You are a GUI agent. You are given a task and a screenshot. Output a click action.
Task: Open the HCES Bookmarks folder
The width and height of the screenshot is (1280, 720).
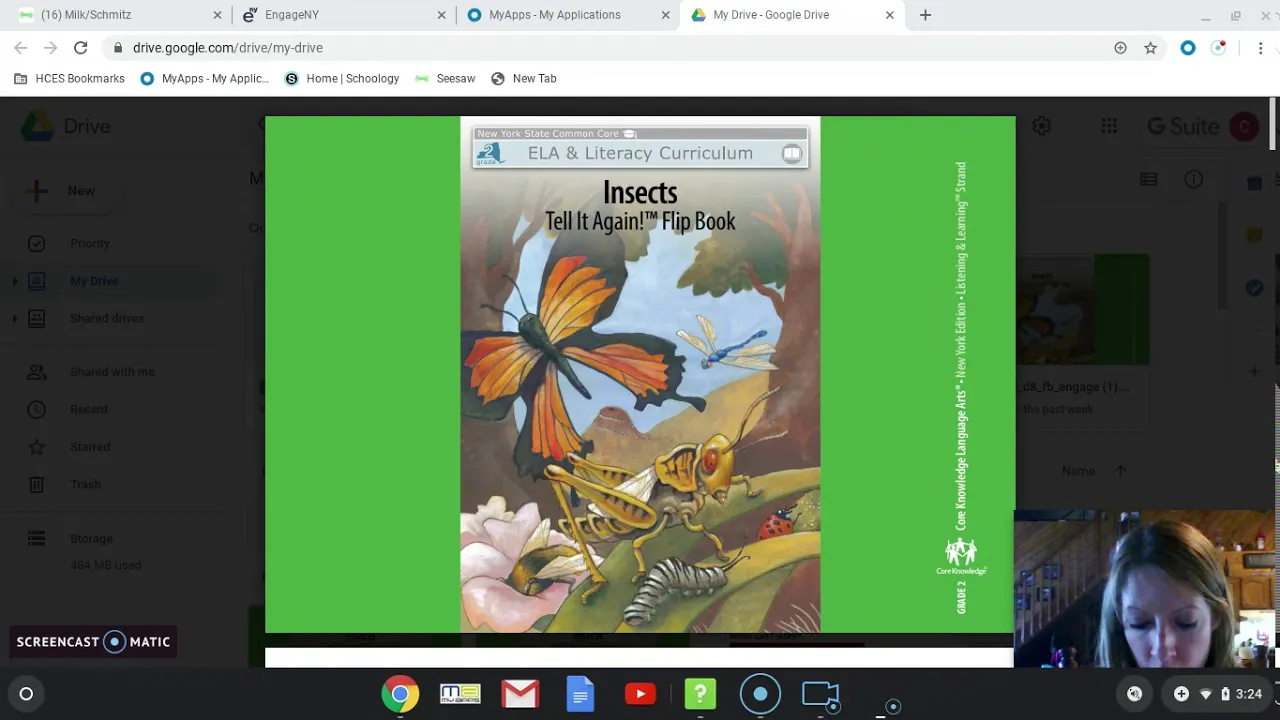(69, 78)
